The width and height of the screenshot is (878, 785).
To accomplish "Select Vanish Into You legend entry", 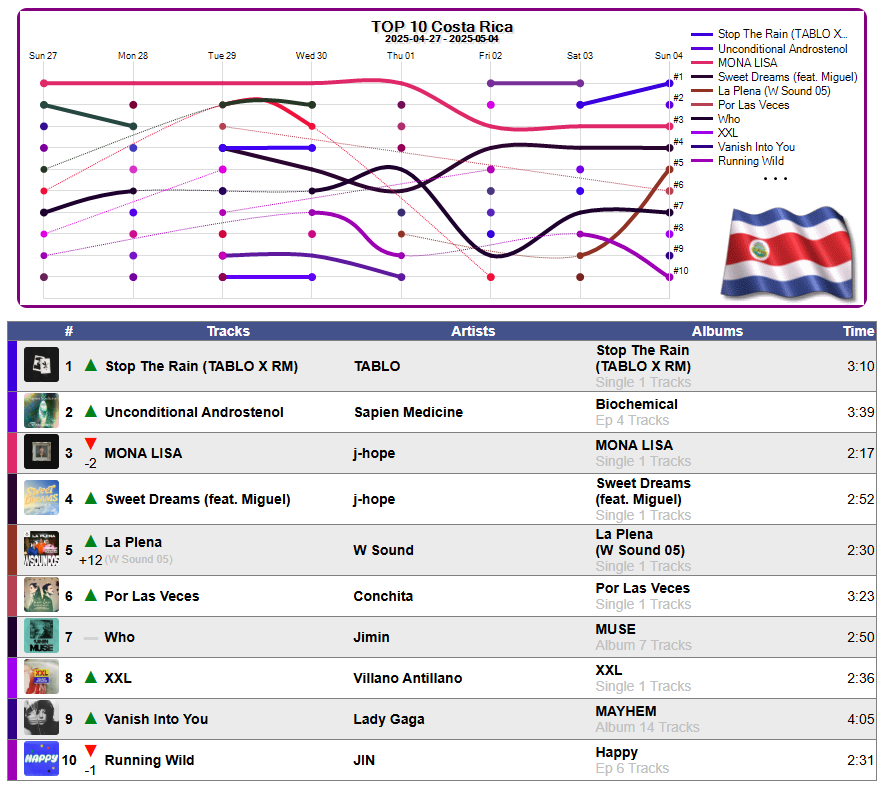I will [x=742, y=147].
